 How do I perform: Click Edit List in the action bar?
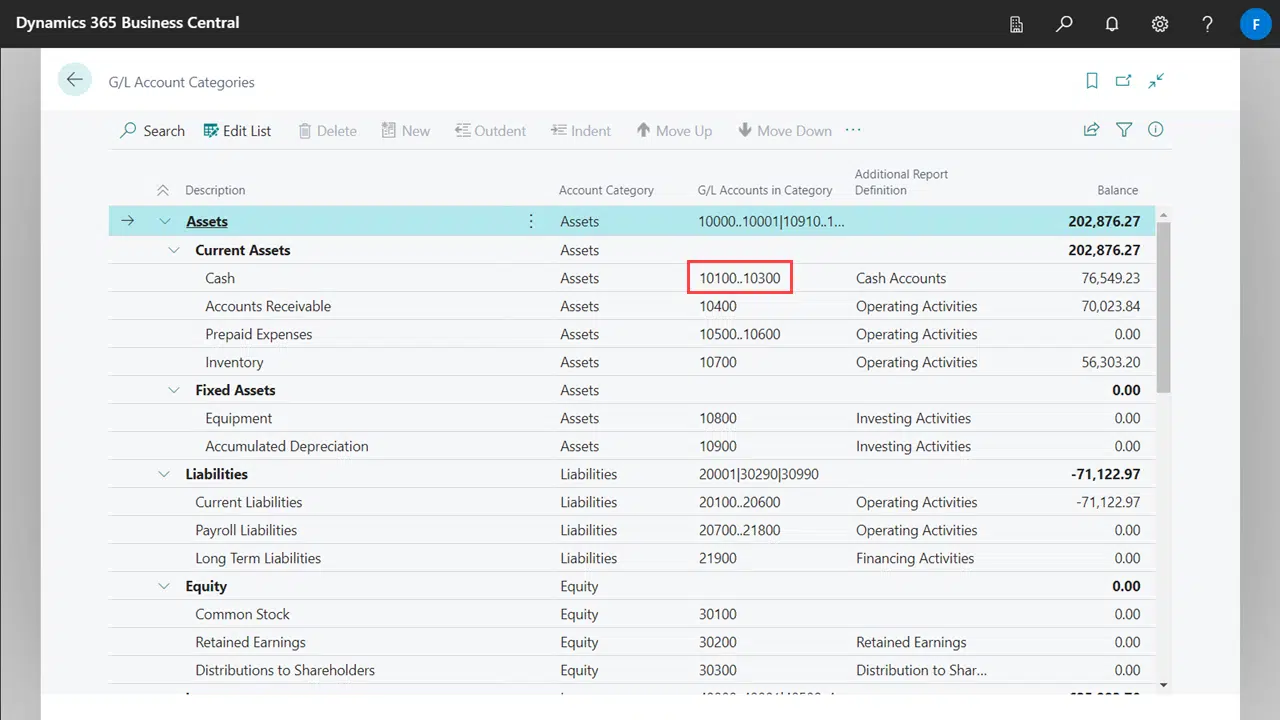(237, 131)
